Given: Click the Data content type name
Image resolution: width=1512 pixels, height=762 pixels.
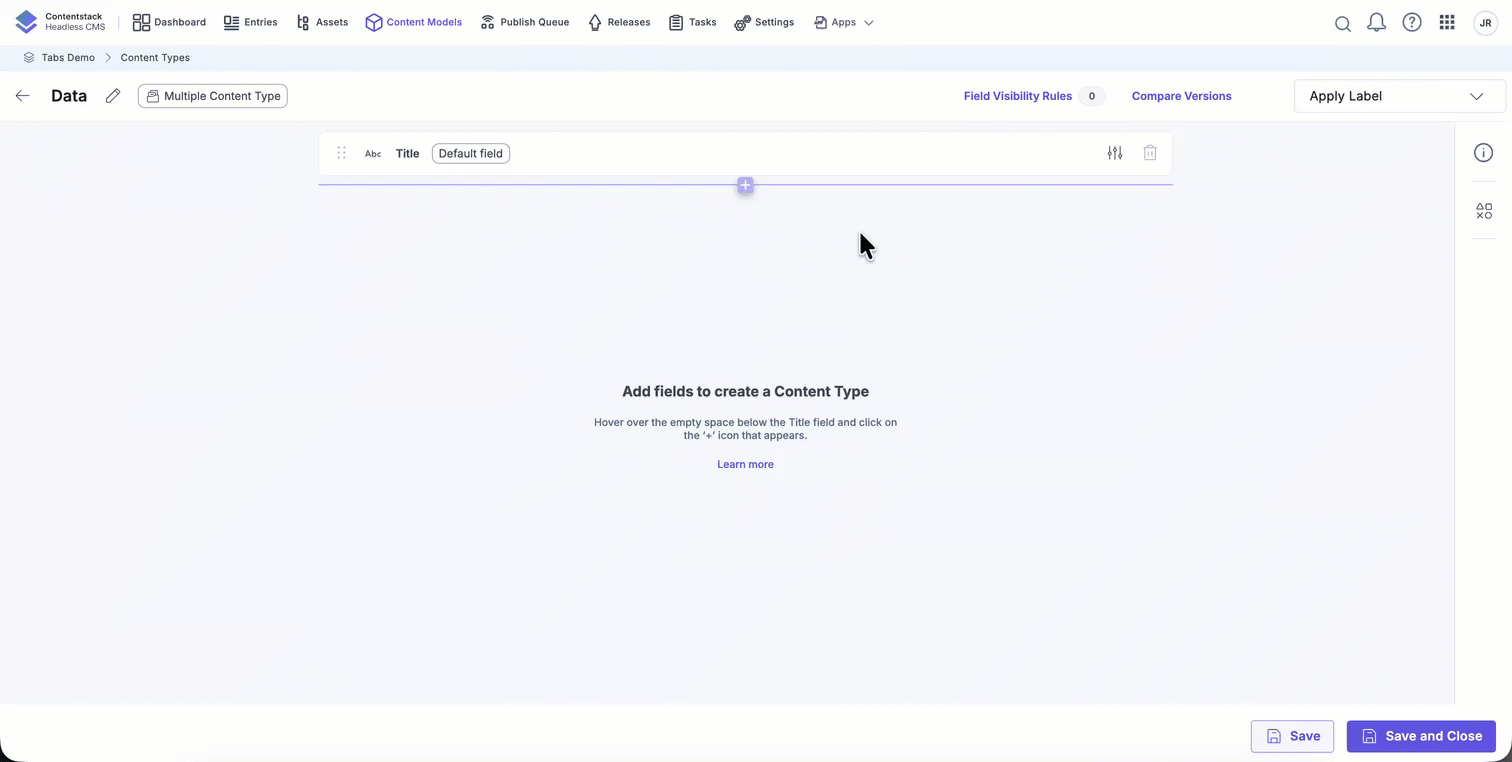Looking at the screenshot, I should [x=69, y=96].
